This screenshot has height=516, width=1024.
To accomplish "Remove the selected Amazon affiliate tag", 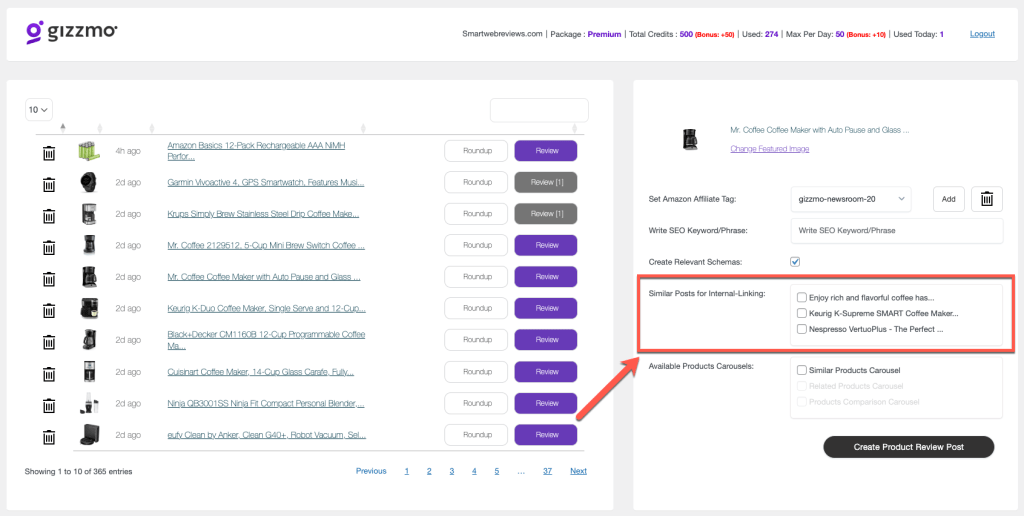I will (x=986, y=199).
